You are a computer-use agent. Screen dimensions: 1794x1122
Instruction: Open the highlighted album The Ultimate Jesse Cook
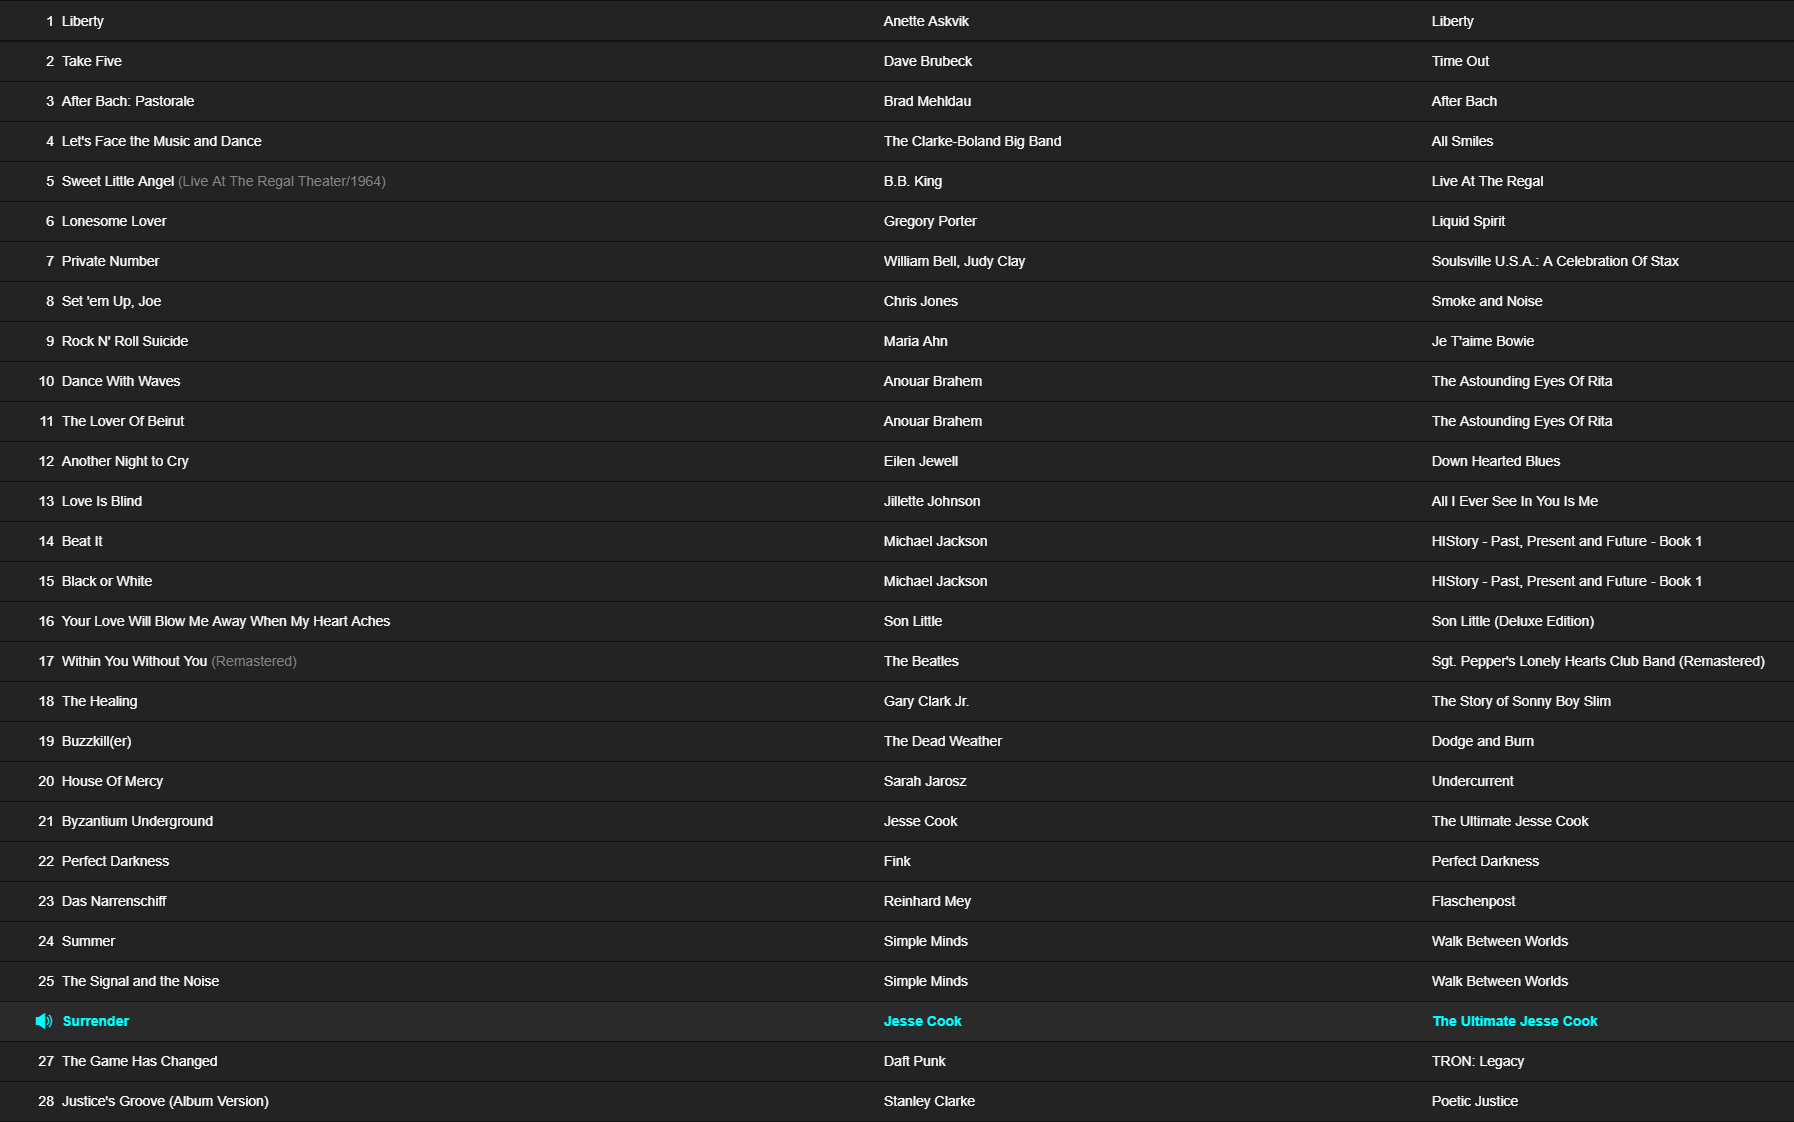pyautogui.click(x=1514, y=1021)
